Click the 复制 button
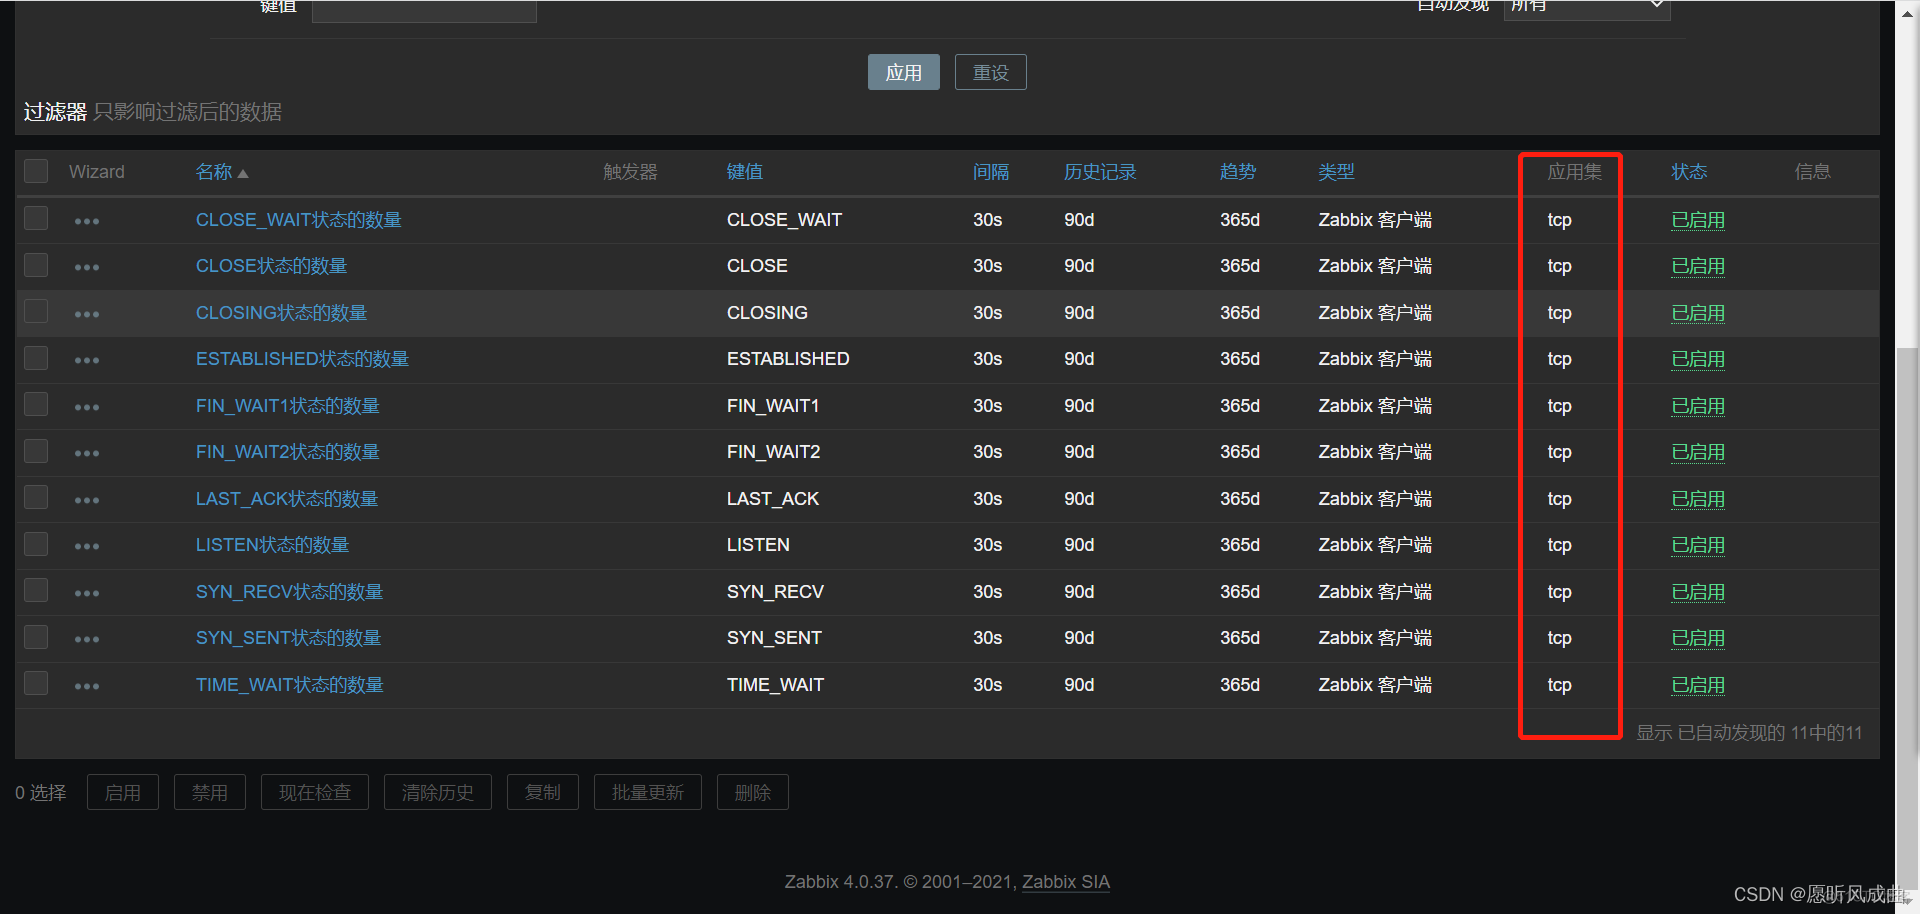1920x914 pixels. coord(543,792)
